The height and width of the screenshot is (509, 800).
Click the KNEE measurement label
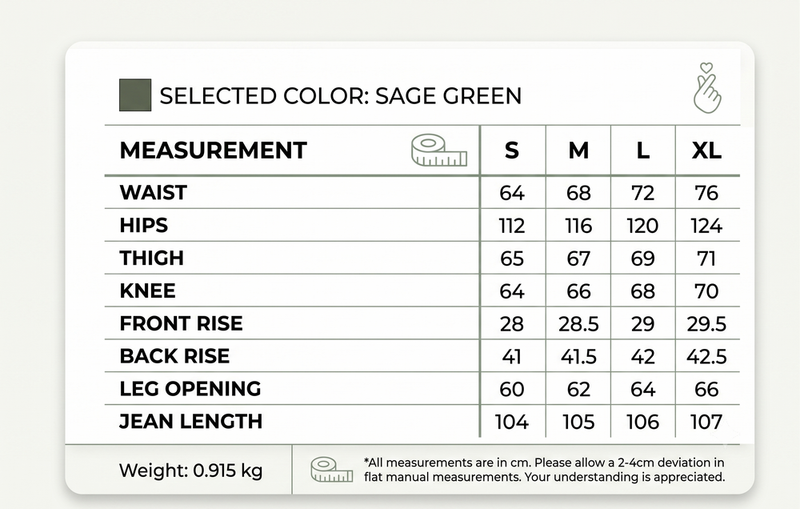pyautogui.click(x=148, y=291)
